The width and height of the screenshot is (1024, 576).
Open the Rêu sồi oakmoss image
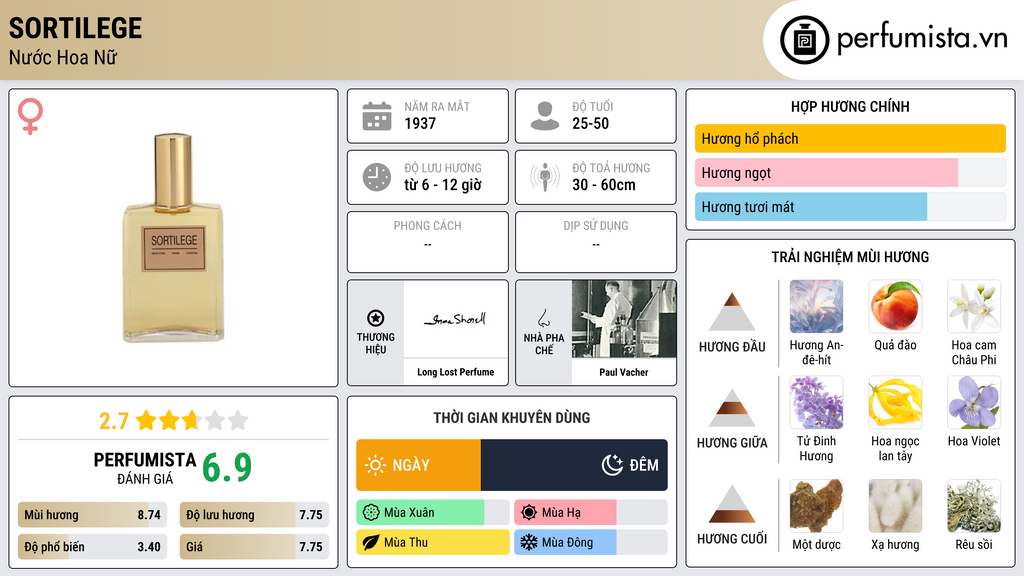974,506
